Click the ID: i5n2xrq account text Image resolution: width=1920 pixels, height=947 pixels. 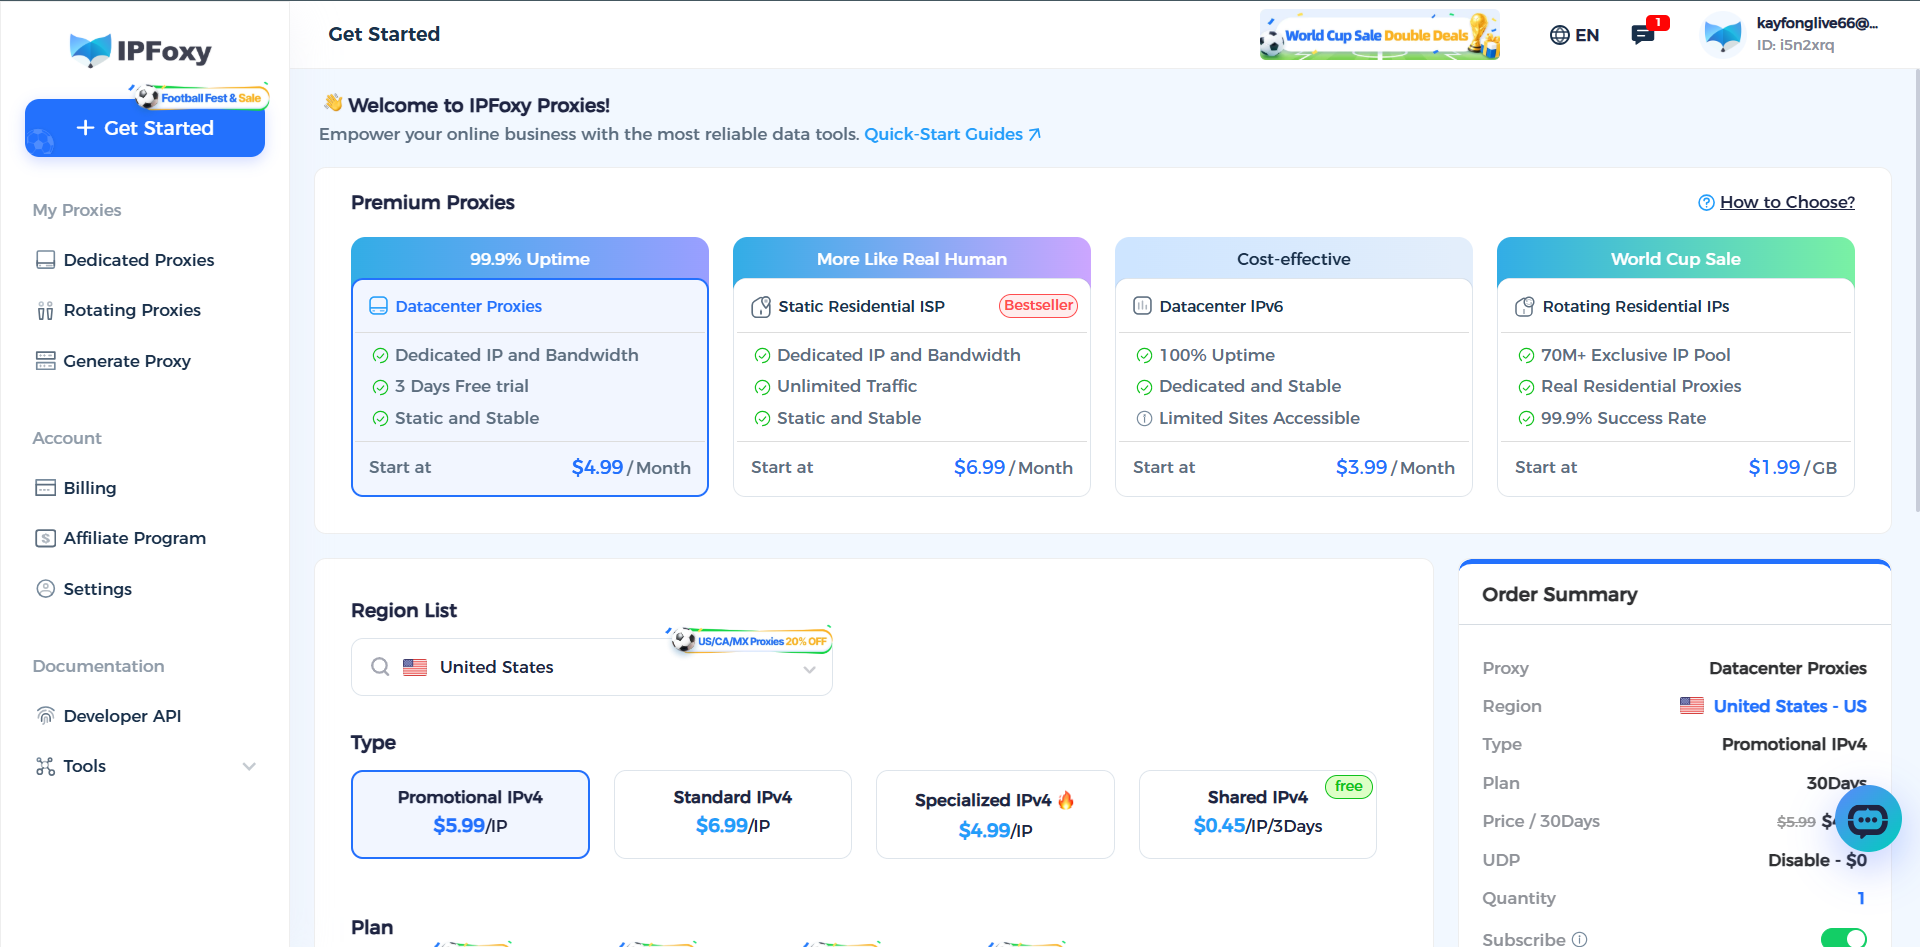[x=1795, y=45]
